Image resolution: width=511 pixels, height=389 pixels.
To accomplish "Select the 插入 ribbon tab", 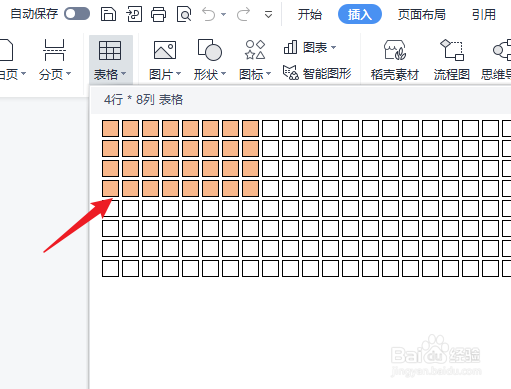I will tap(360, 14).
